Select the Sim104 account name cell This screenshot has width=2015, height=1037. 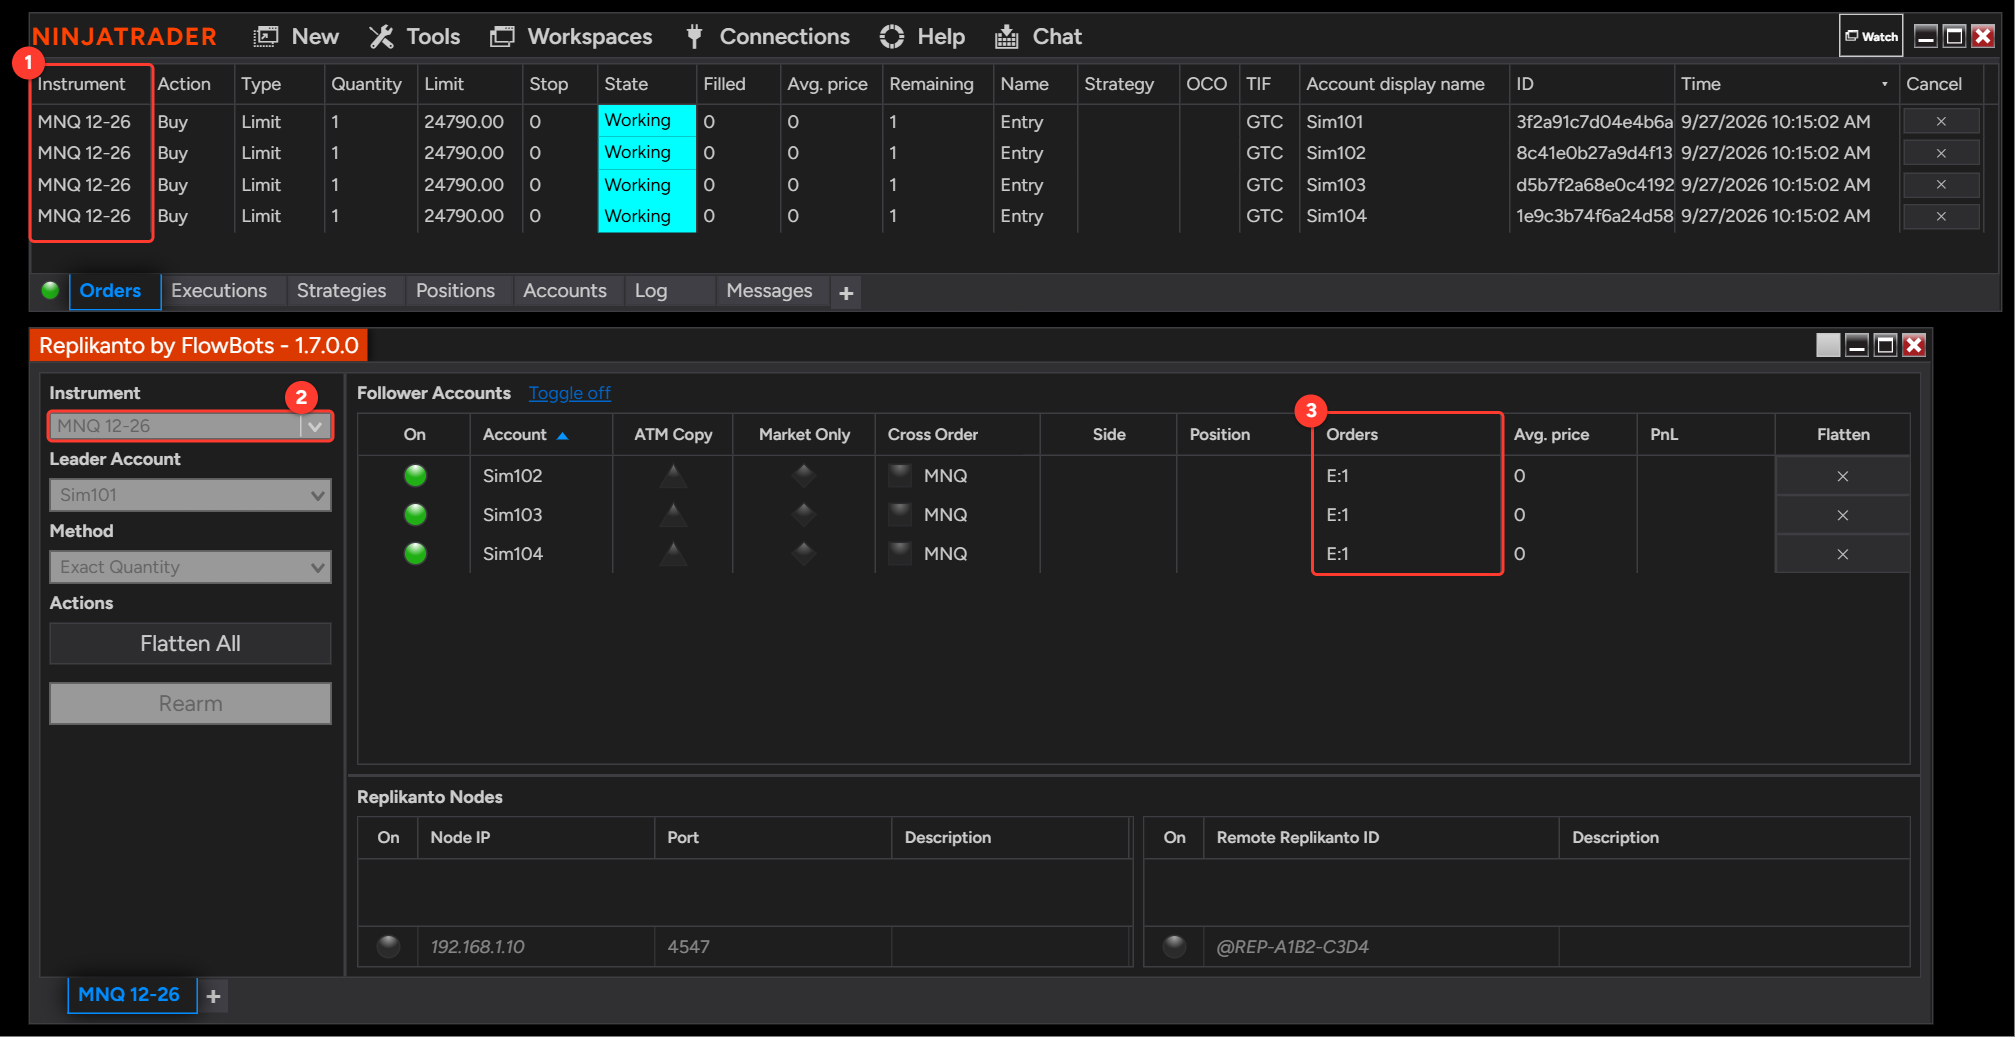(x=1403, y=216)
